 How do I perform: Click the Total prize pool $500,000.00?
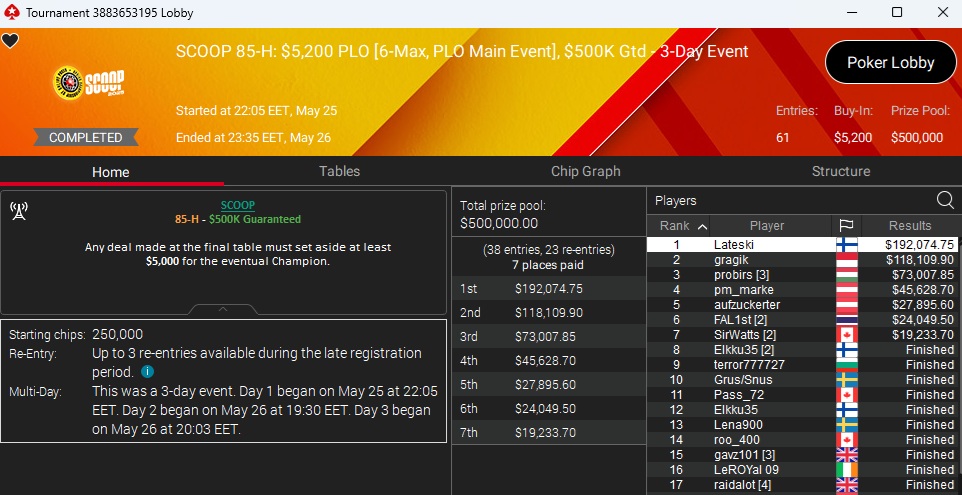(499, 223)
